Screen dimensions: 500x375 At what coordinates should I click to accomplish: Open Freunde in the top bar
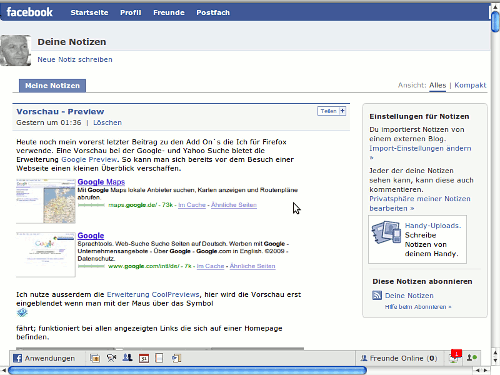coord(169,13)
